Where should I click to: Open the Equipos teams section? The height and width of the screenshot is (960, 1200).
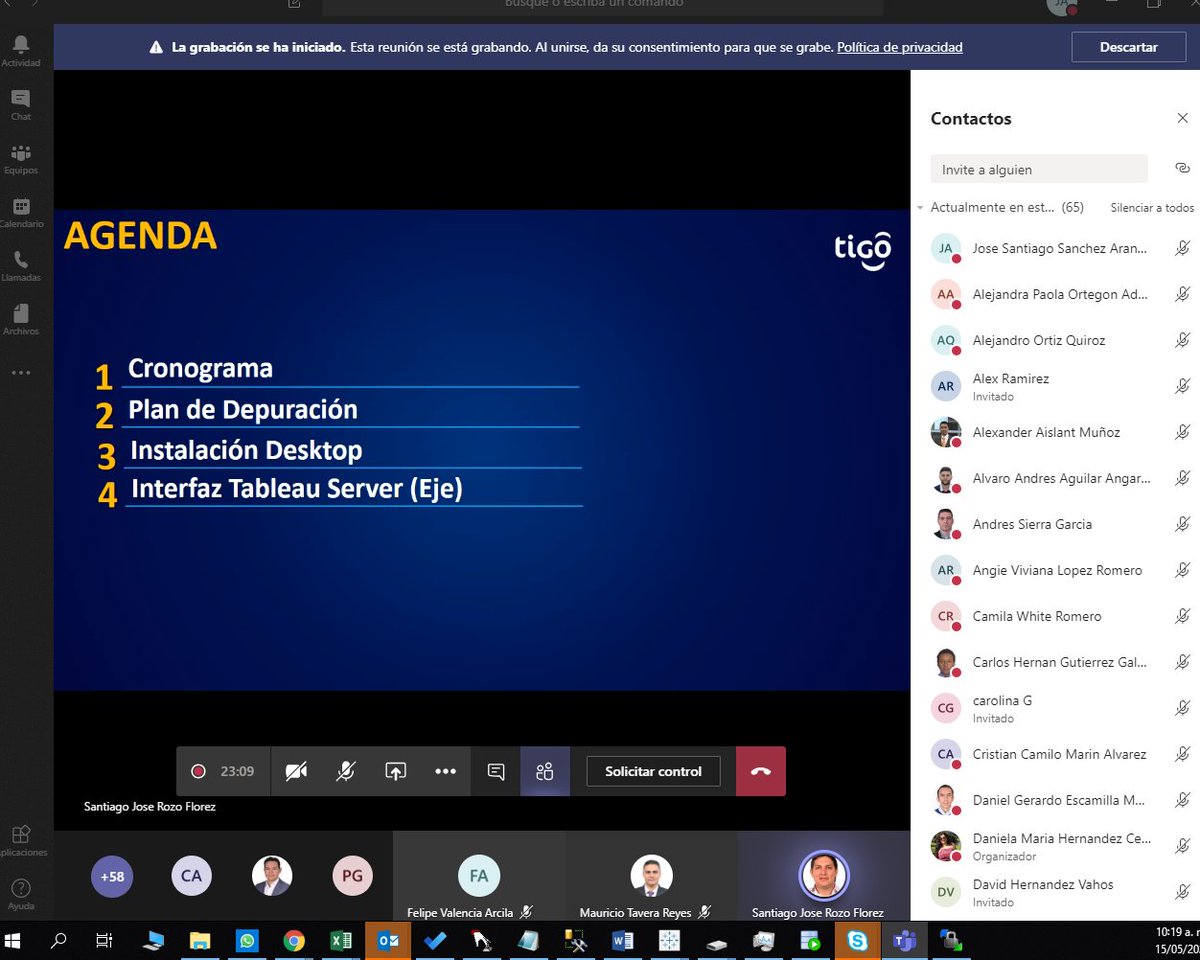21,158
